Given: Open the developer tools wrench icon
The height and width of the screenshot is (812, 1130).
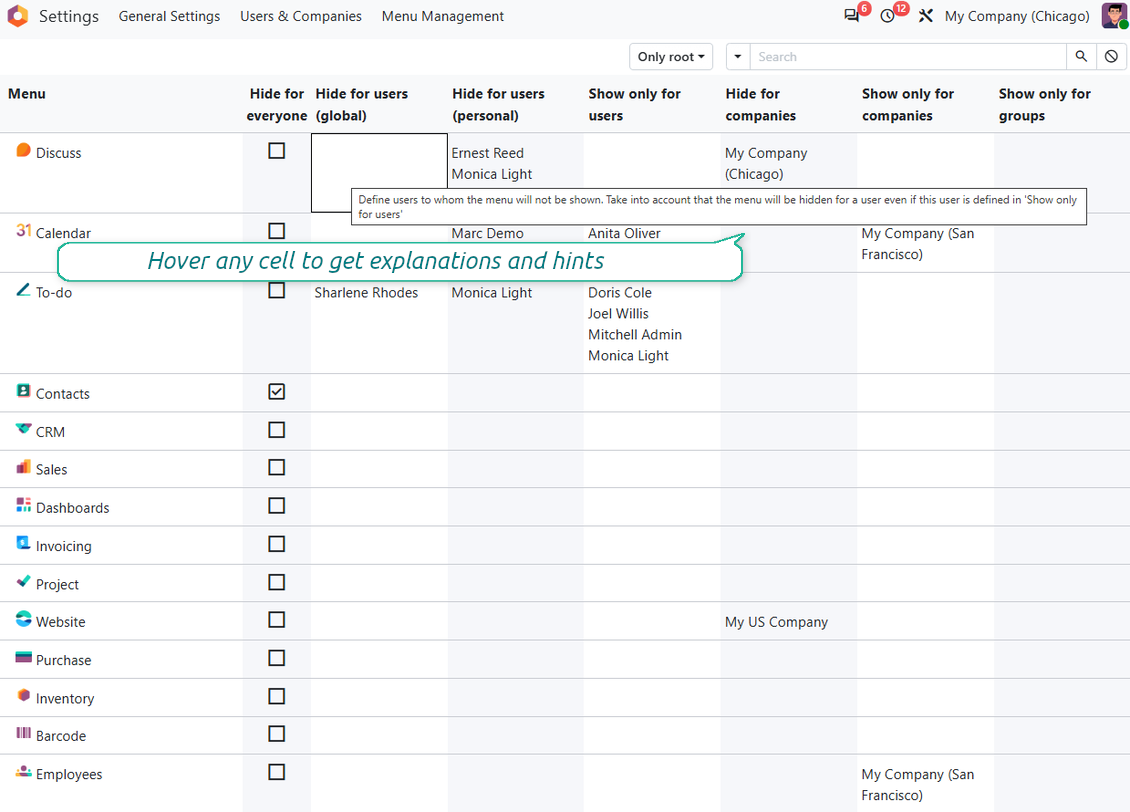Looking at the screenshot, I should 926,16.
